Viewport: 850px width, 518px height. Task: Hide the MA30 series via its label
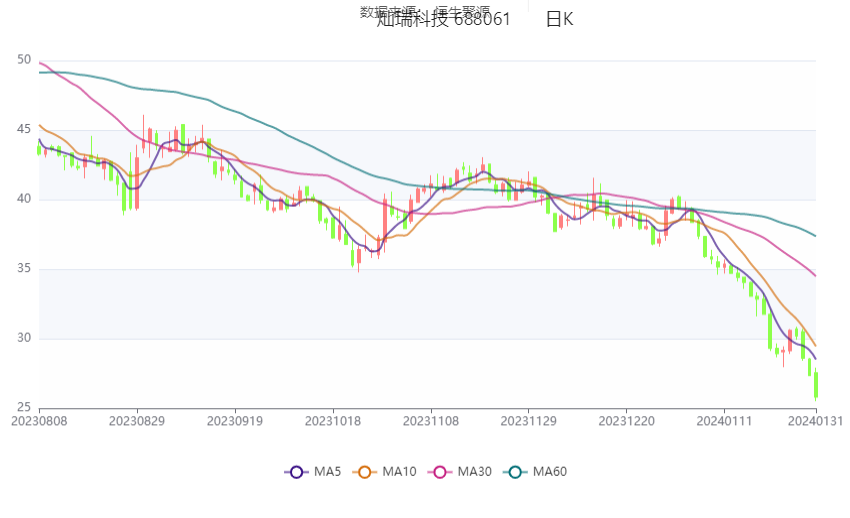coord(474,472)
